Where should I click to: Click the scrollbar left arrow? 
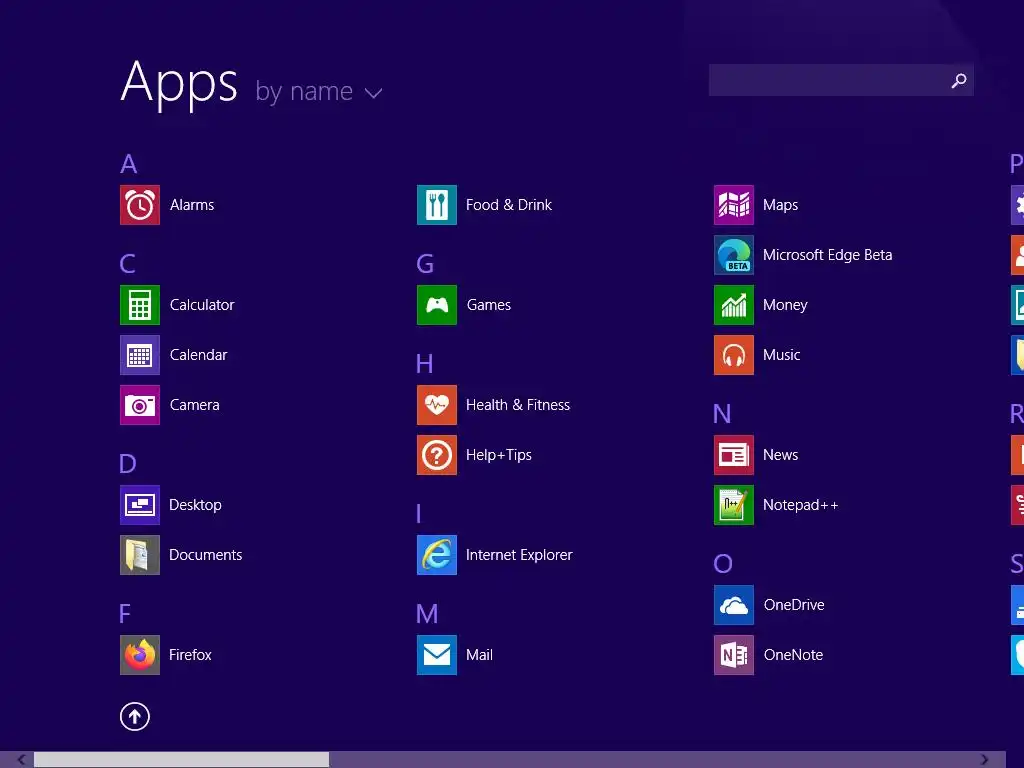tap(22, 760)
